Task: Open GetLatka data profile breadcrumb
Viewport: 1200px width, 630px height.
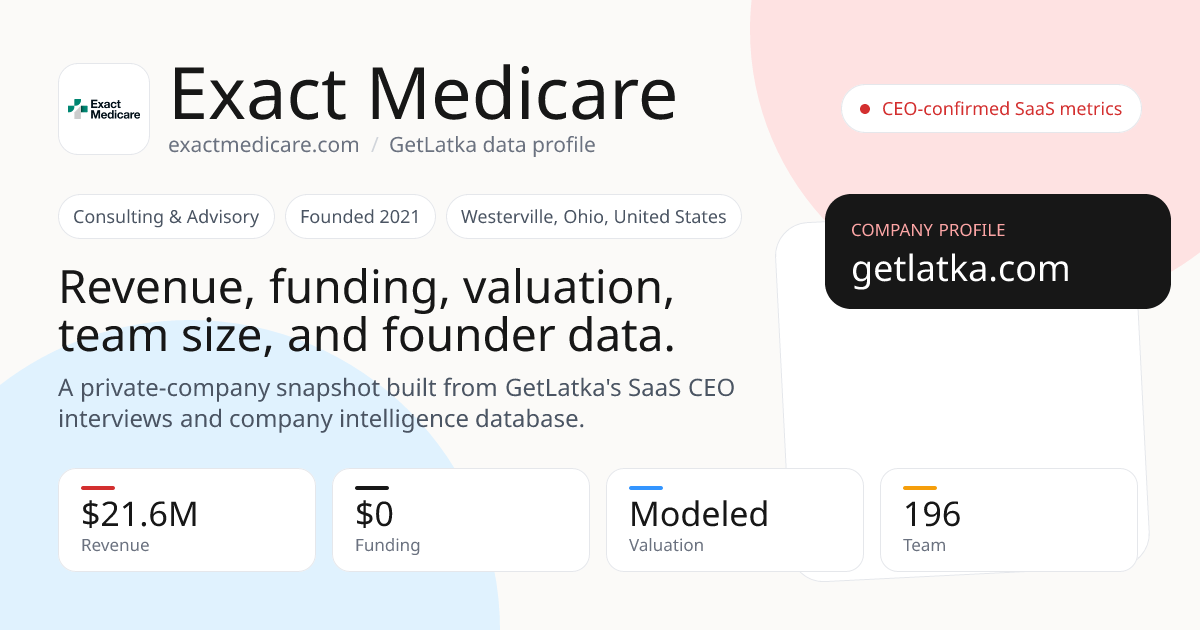Action: click(x=492, y=145)
